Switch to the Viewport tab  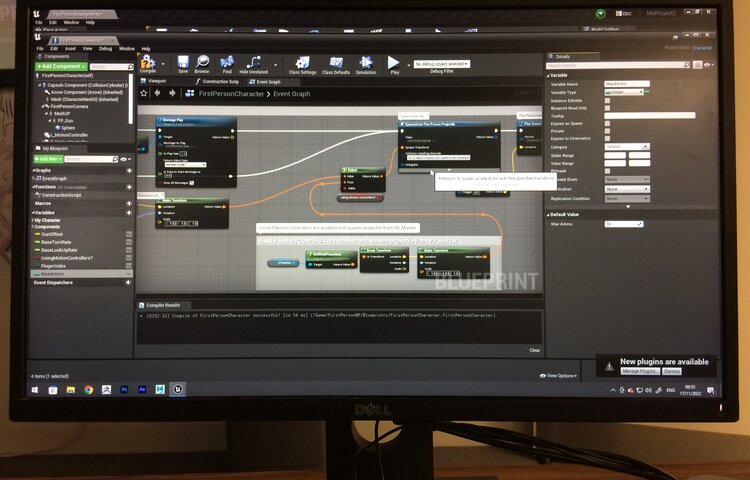click(x=154, y=81)
